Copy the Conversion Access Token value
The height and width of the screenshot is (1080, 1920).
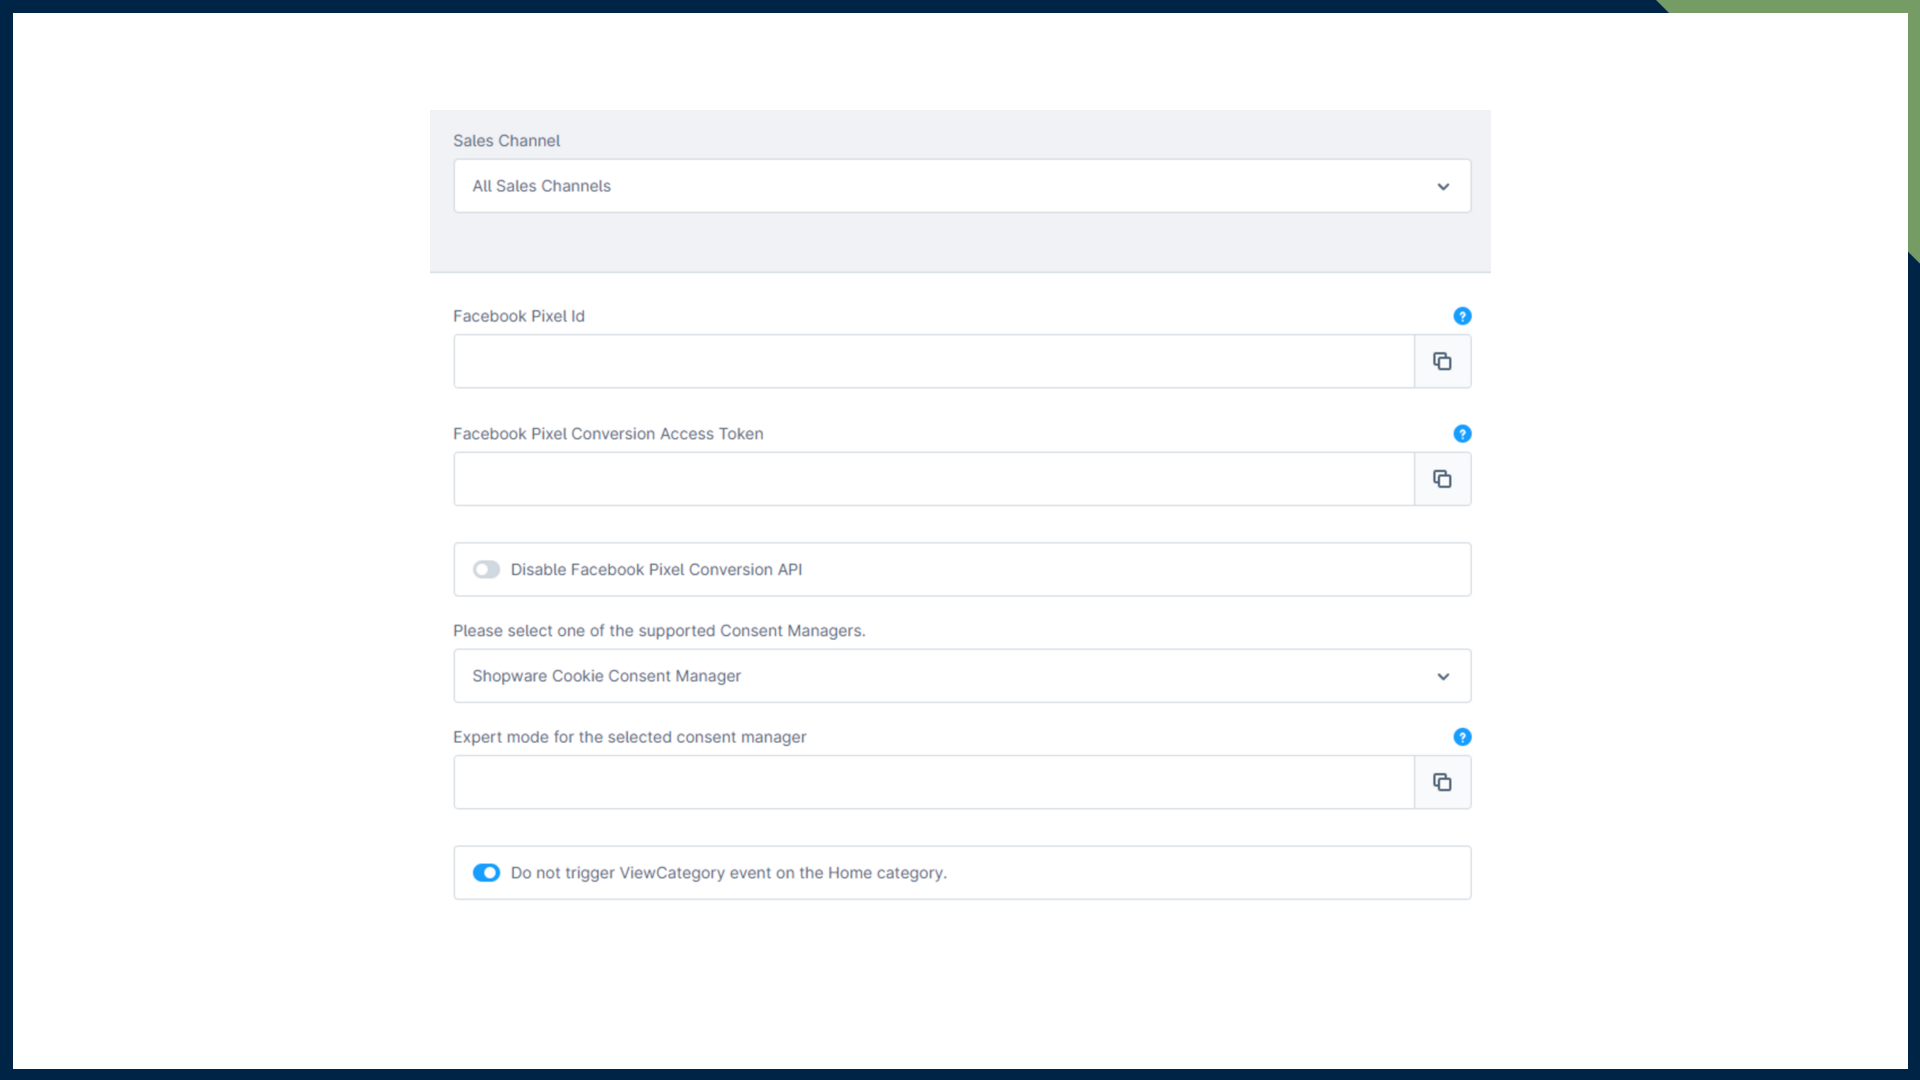1442,479
